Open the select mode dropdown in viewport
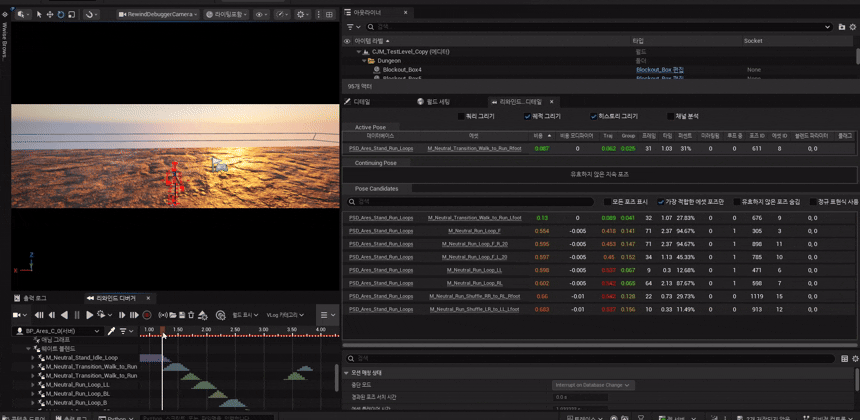 pos(23,15)
